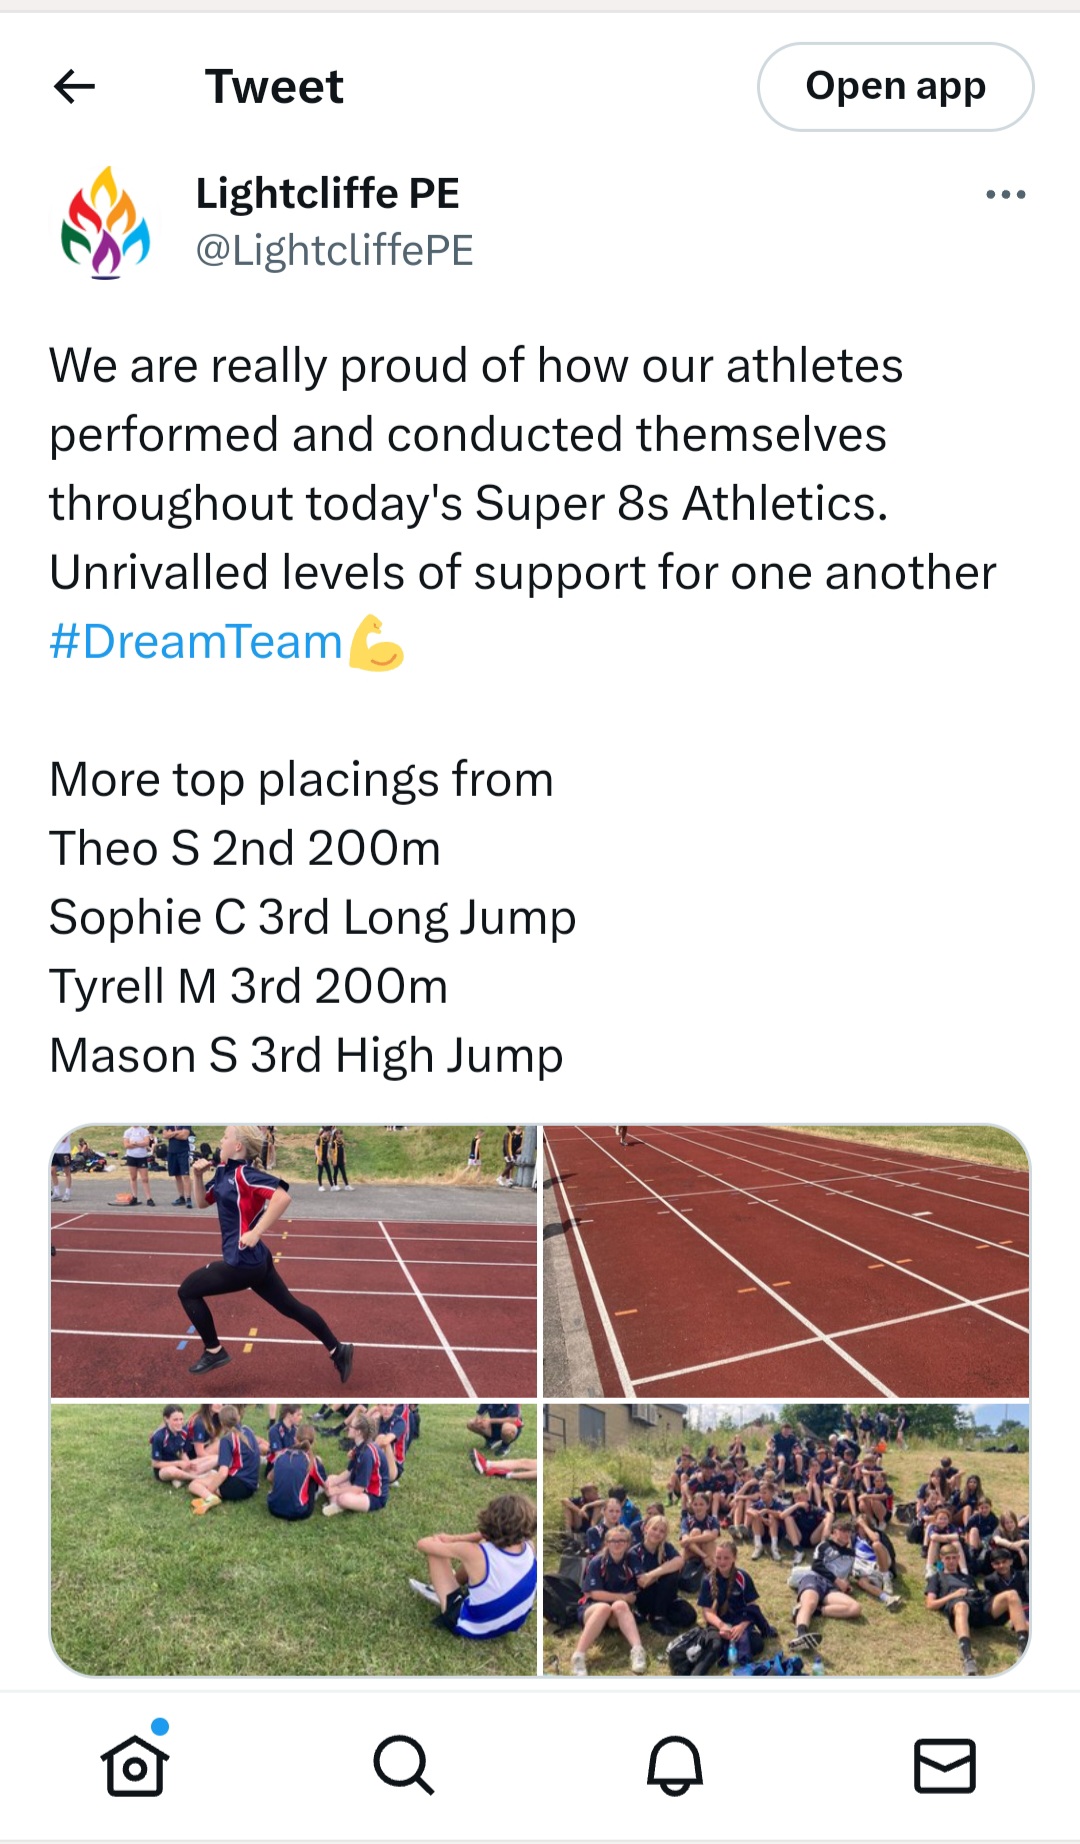View photo of girl running on track
The height and width of the screenshot is (1844, 1080).
294,1261
